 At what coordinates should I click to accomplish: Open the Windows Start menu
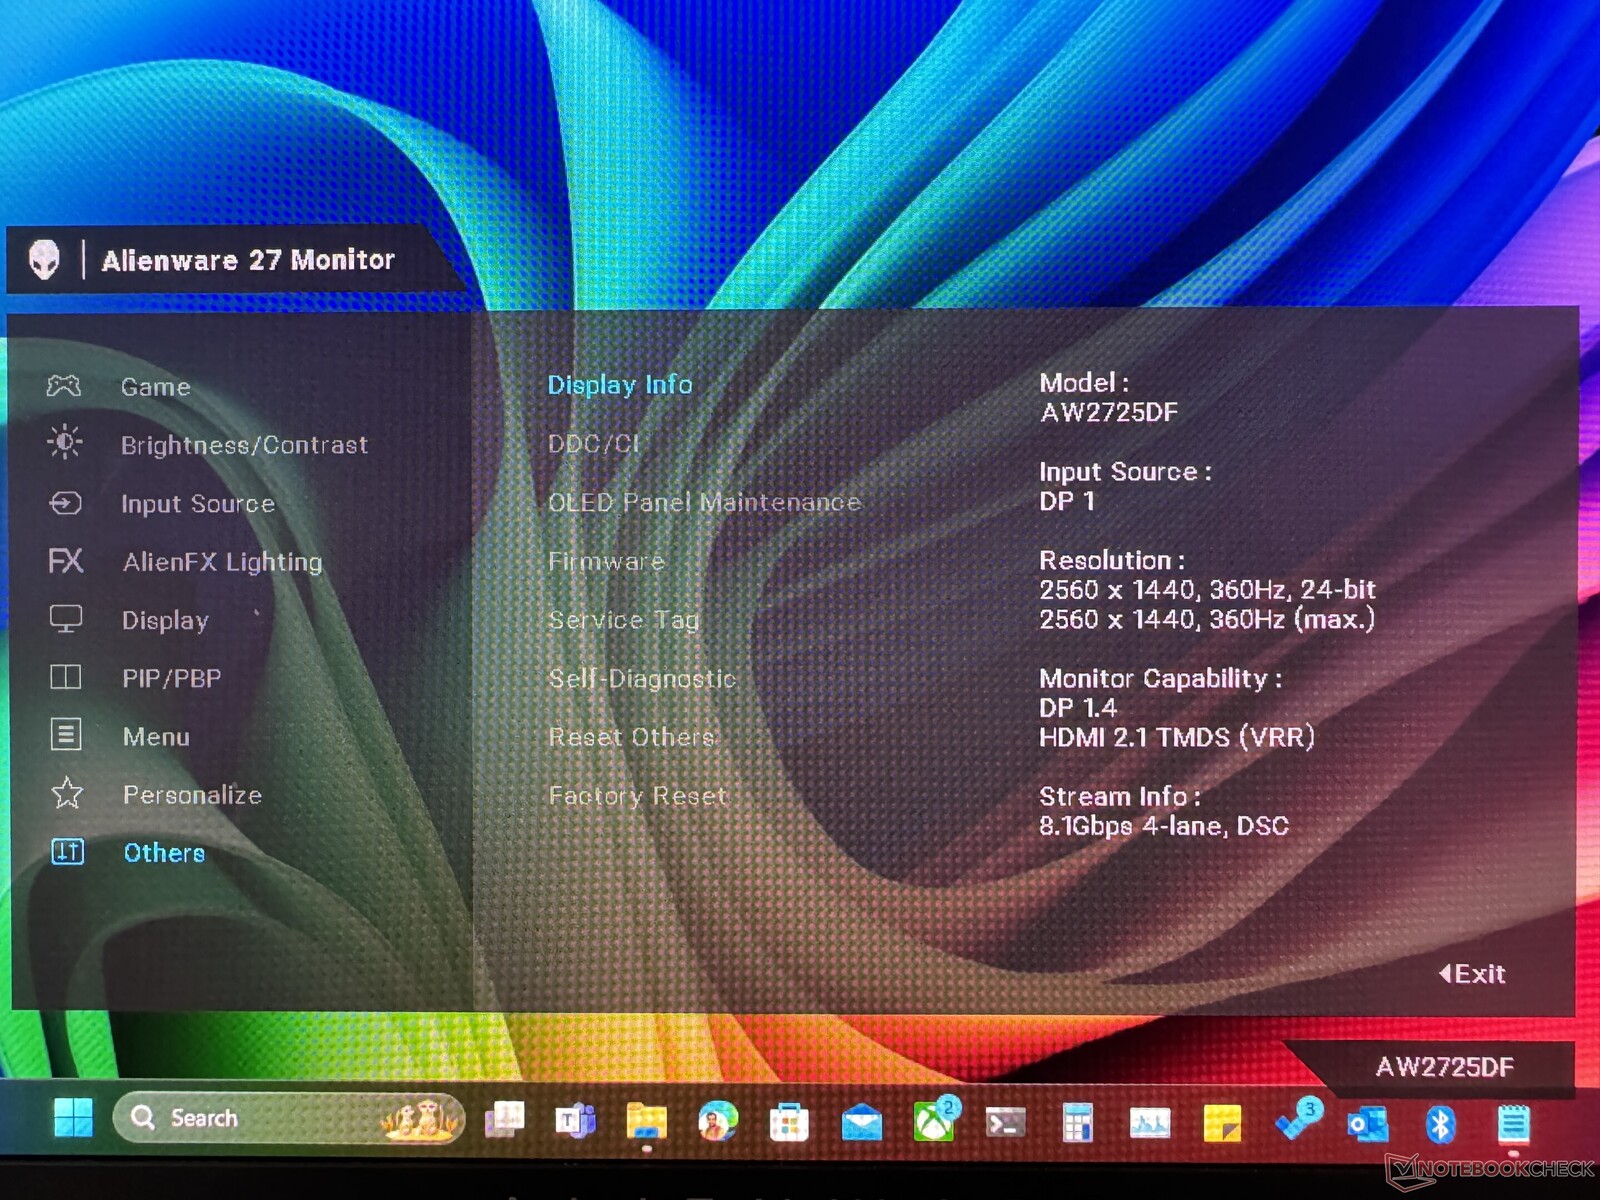[x=73, y=1118]
